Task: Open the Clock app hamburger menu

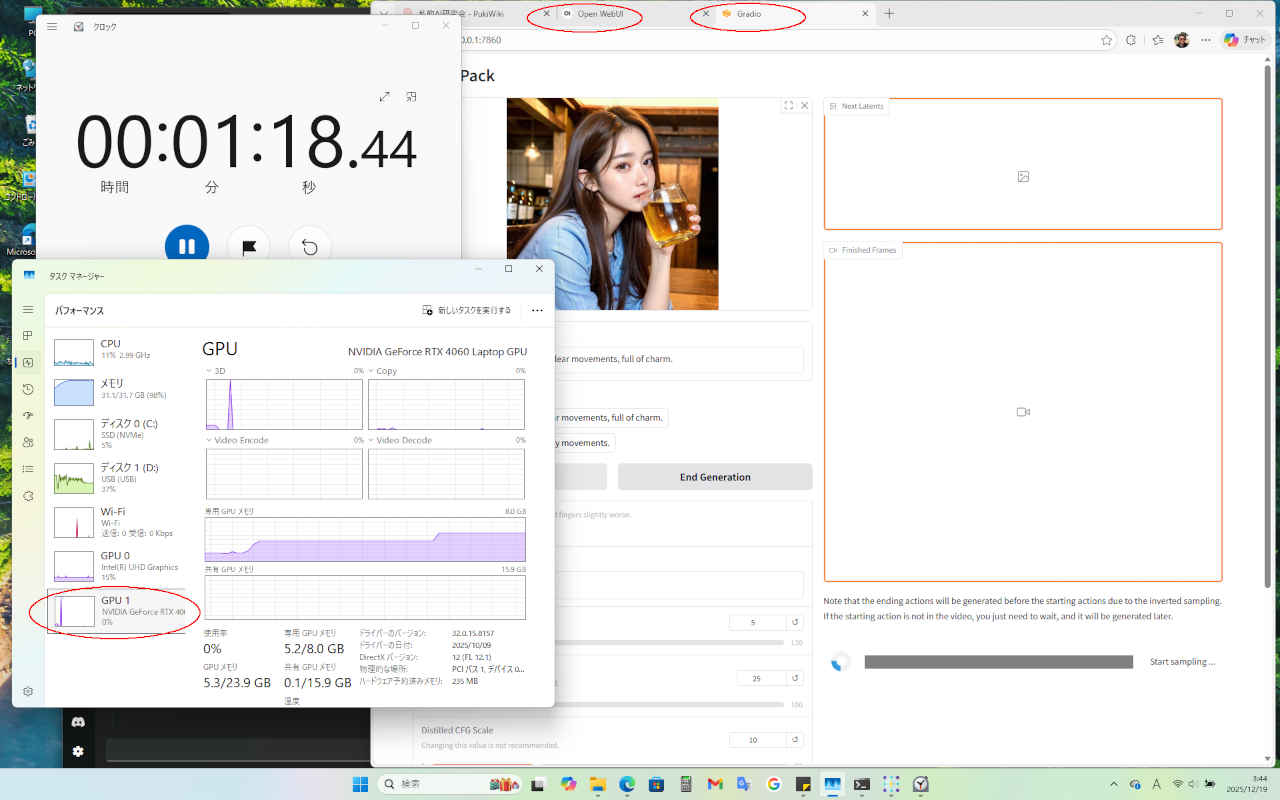Action: click(x=52, y=27)
